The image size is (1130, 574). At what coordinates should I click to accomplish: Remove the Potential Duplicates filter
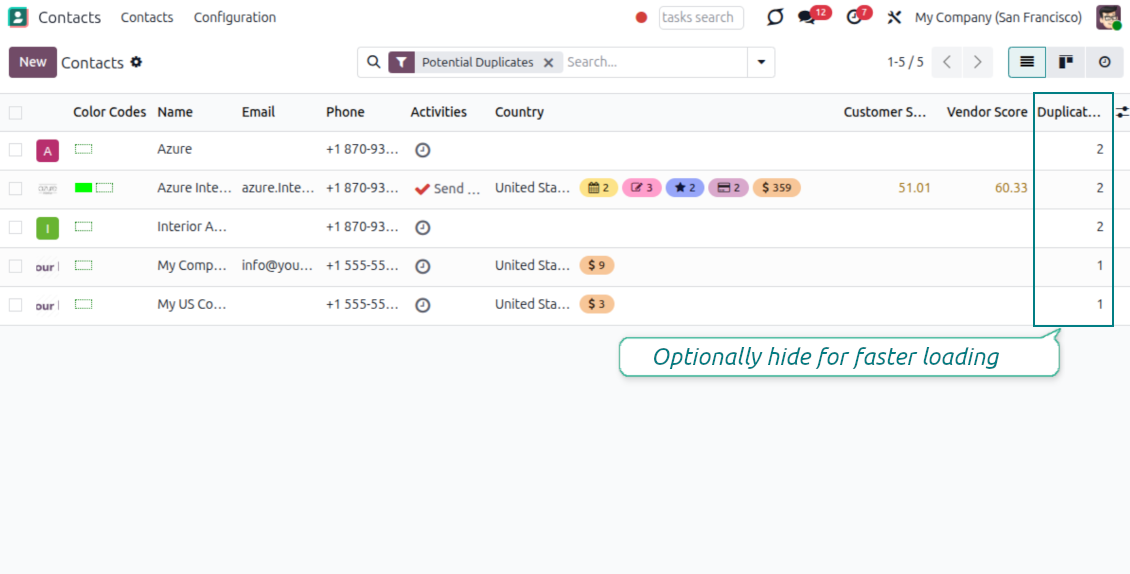pyautogui.click(x=548, y=62)
